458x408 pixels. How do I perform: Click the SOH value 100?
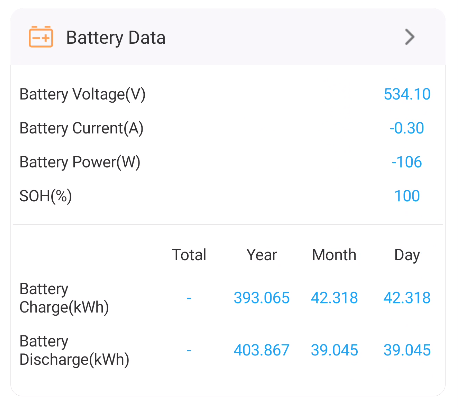pyautogui.click(x=407, y=196)
